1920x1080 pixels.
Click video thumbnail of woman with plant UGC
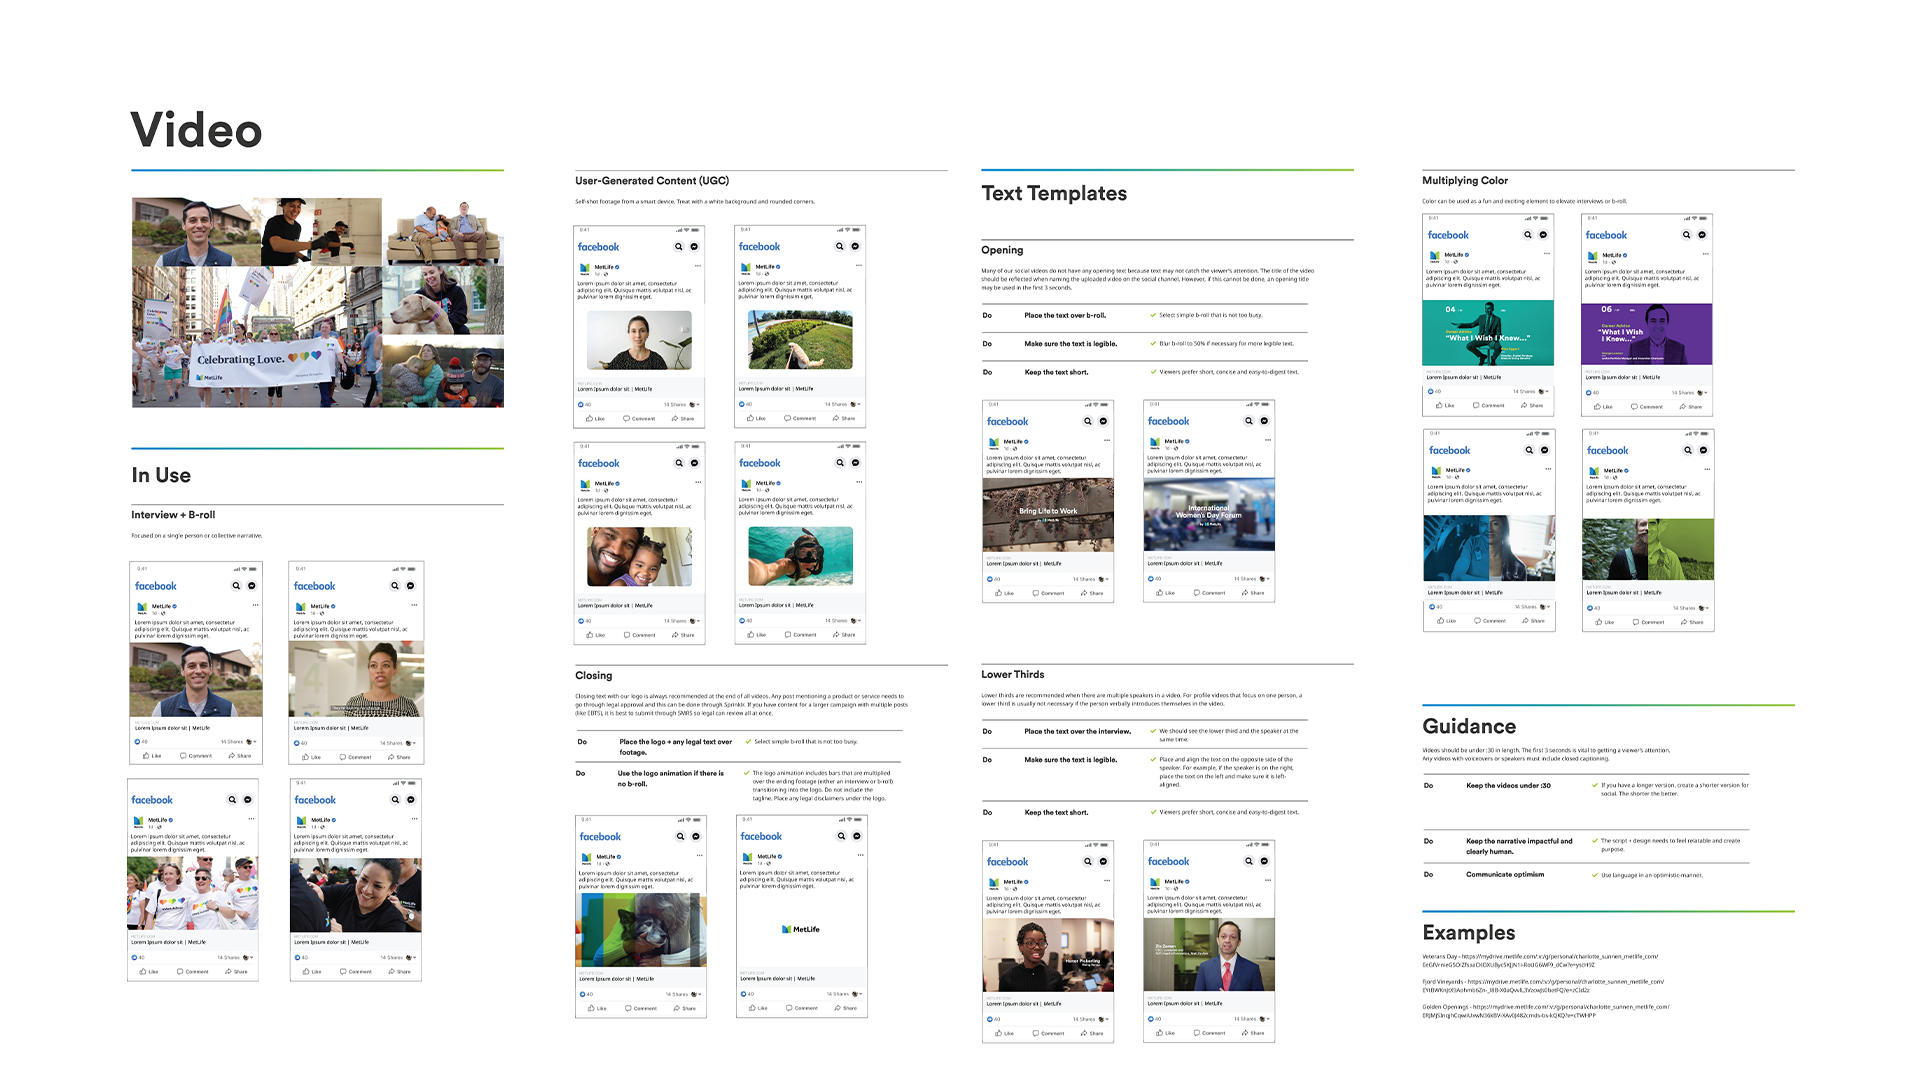(x=639, y=340)
